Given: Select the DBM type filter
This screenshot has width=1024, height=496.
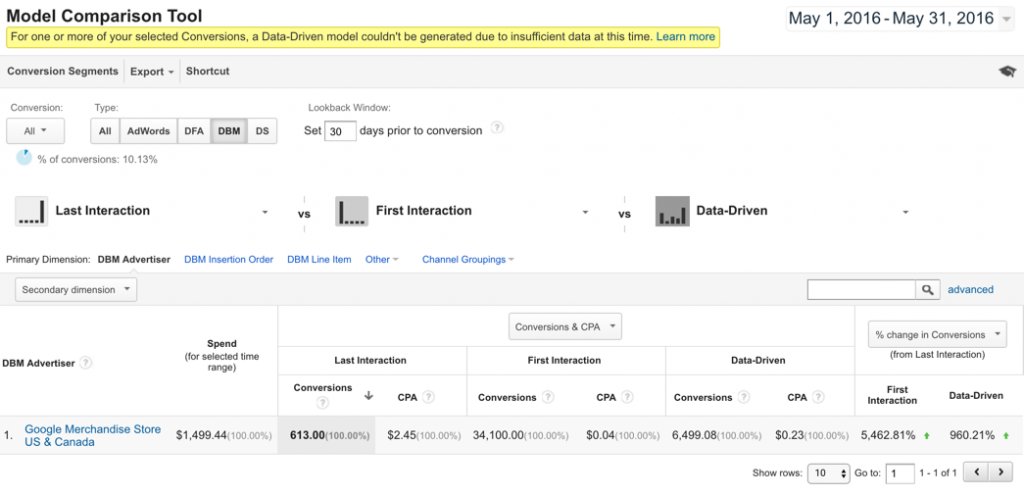Looking at the screenshot, I should pyautogui.click(x=229, y=131).
